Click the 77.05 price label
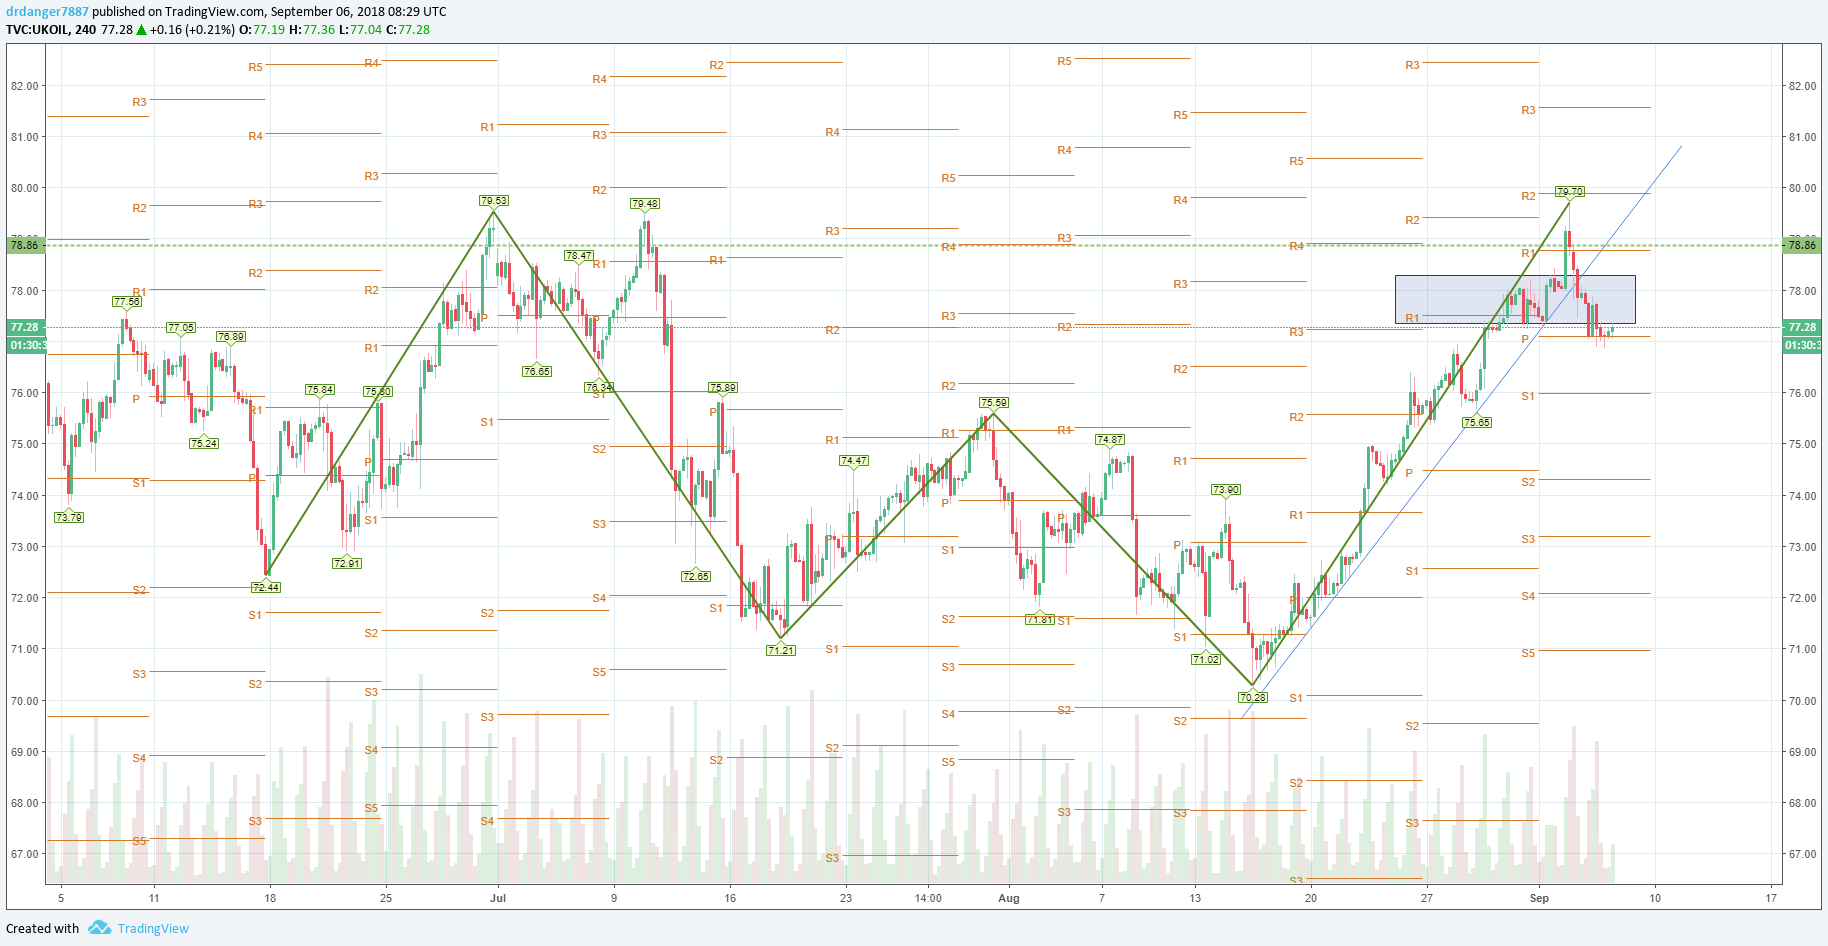1828x946 pixels. tap(181, 328)
